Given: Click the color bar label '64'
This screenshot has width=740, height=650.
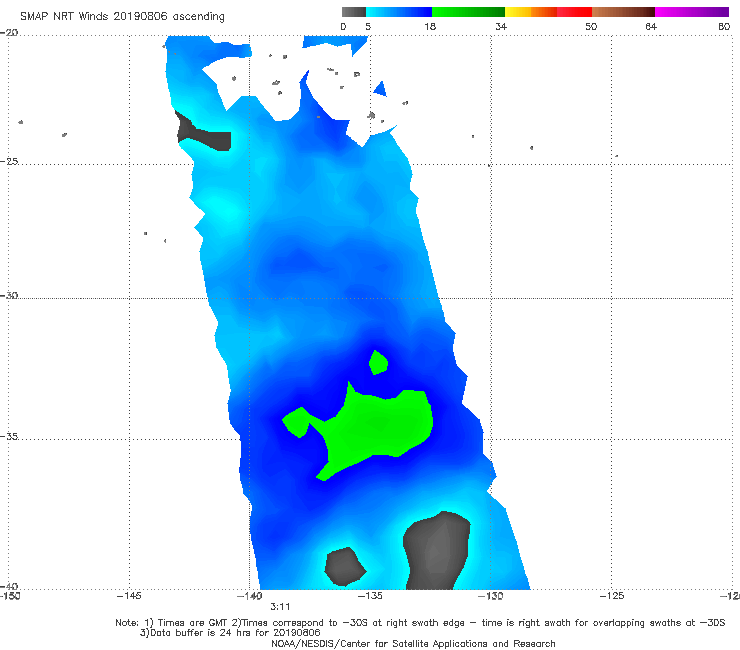Looking at the screenshot, I should tap(651, 27).
